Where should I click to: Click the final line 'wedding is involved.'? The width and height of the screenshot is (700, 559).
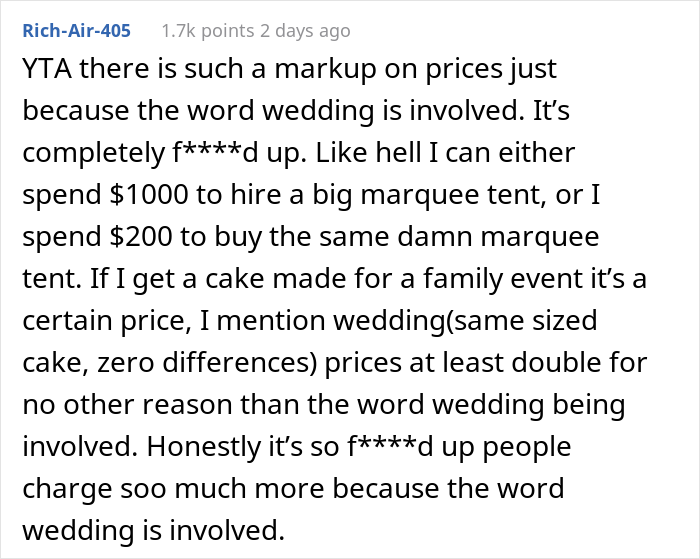pyautogui.click(x=154, y=530)
